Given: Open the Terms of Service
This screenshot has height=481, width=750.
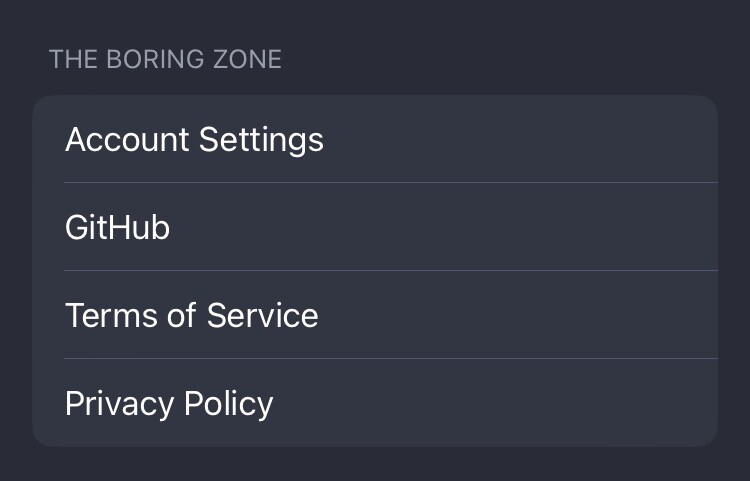Looking at the screenshot, I should tap(375, 315).
